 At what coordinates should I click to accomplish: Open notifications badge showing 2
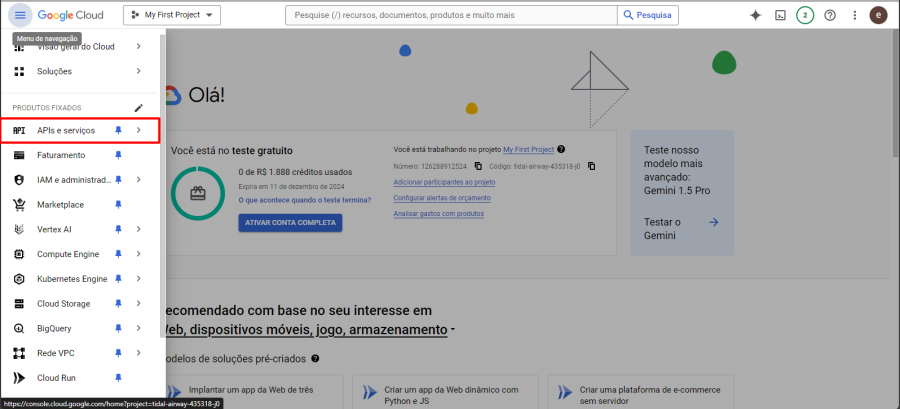(x=805, y=15)
